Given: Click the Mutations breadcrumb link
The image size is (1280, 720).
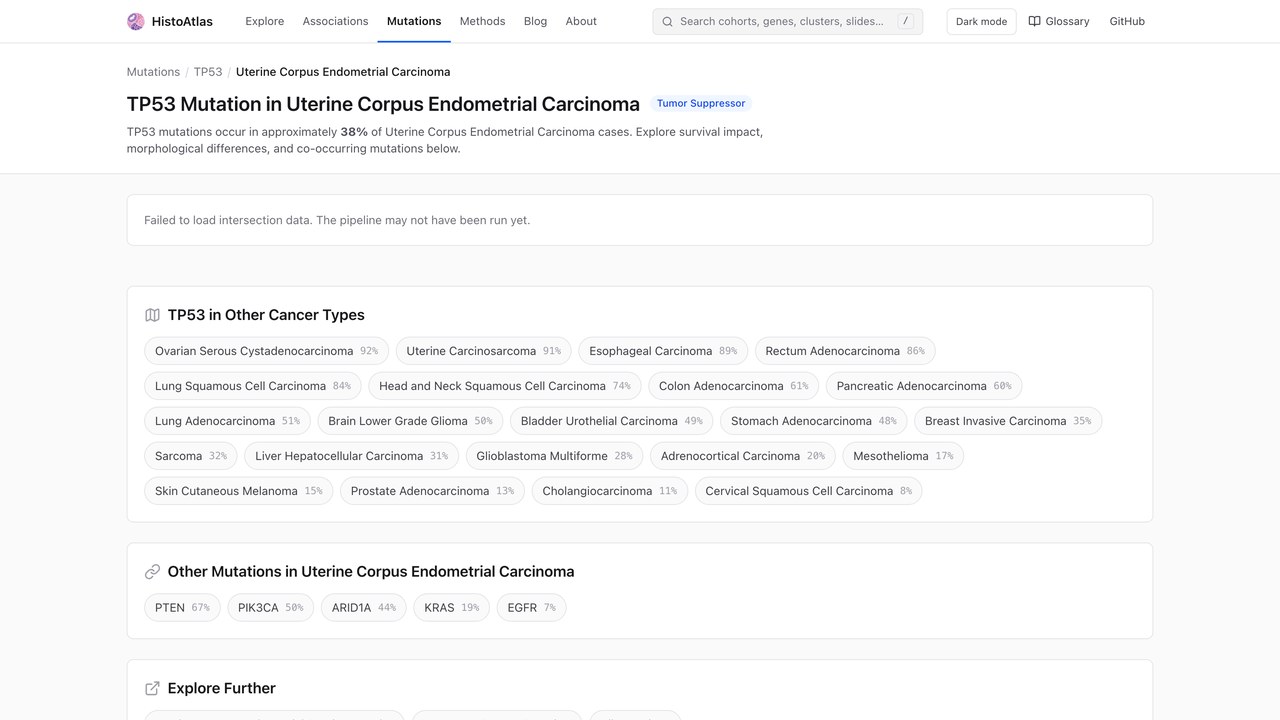Looking at the screenshot, I should pyautogui.click(x=153, y=72).
